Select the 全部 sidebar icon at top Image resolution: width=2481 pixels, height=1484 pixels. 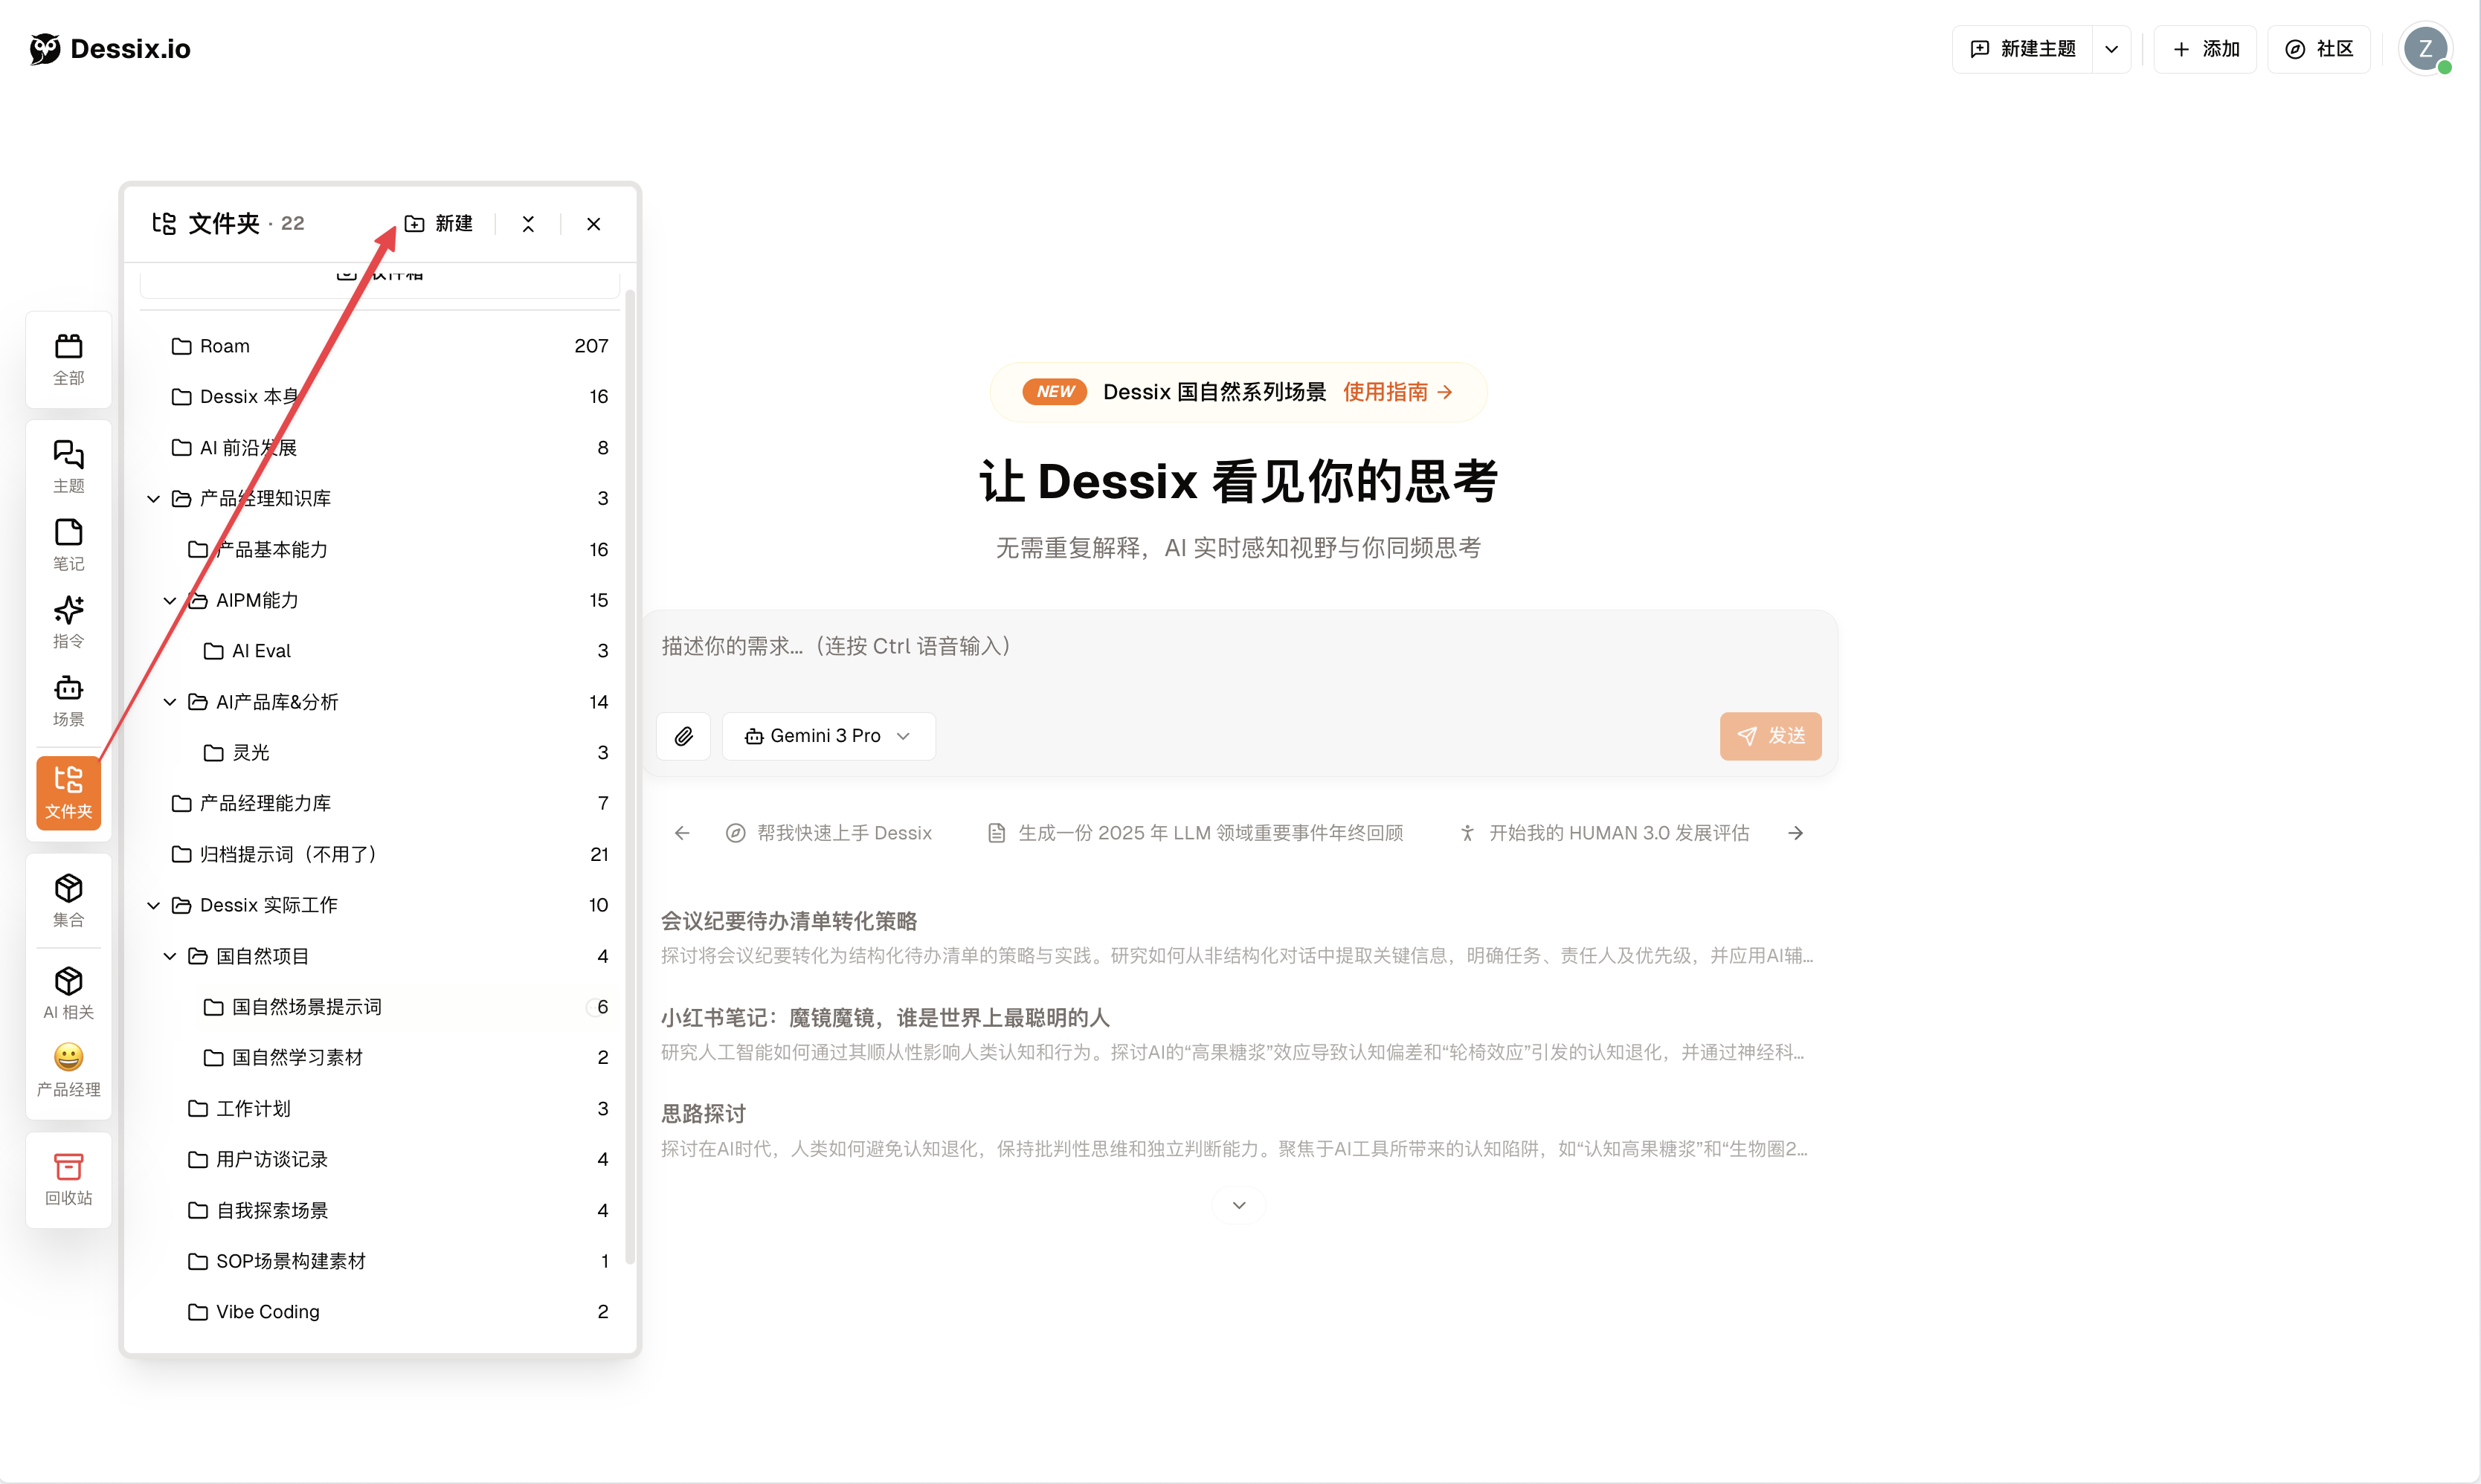point(68,358)
